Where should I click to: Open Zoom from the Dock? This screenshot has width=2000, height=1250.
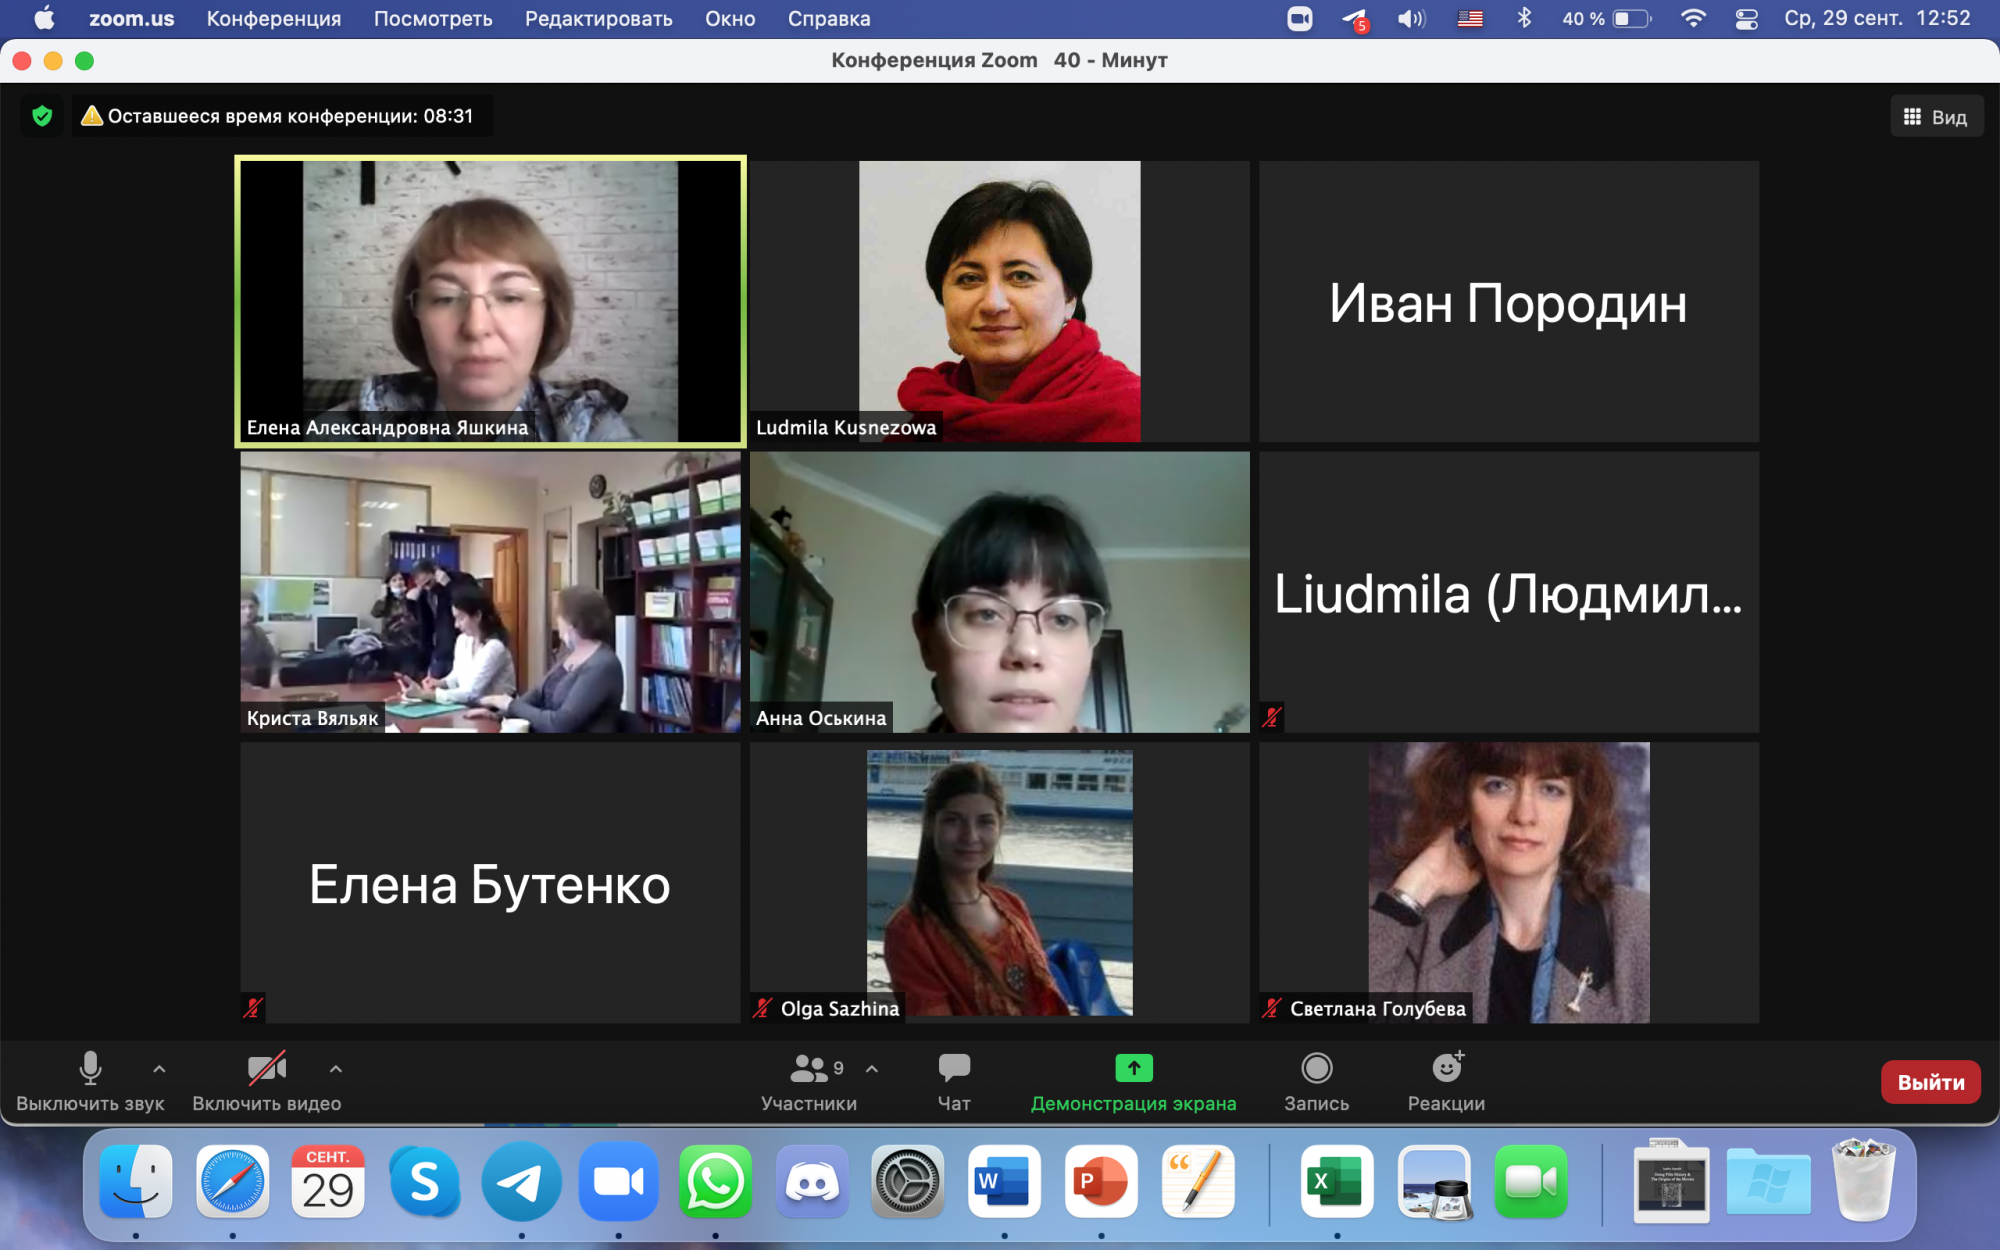[618, 1182]
